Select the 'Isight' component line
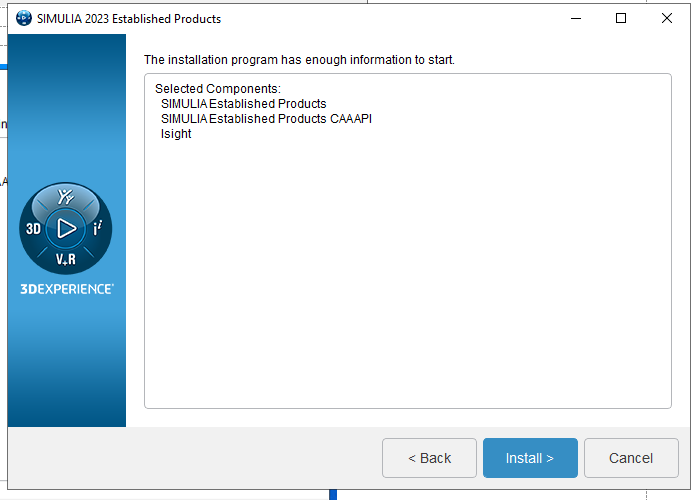The width and height of the screenshot is (700, 500). (x=176, y=134)
